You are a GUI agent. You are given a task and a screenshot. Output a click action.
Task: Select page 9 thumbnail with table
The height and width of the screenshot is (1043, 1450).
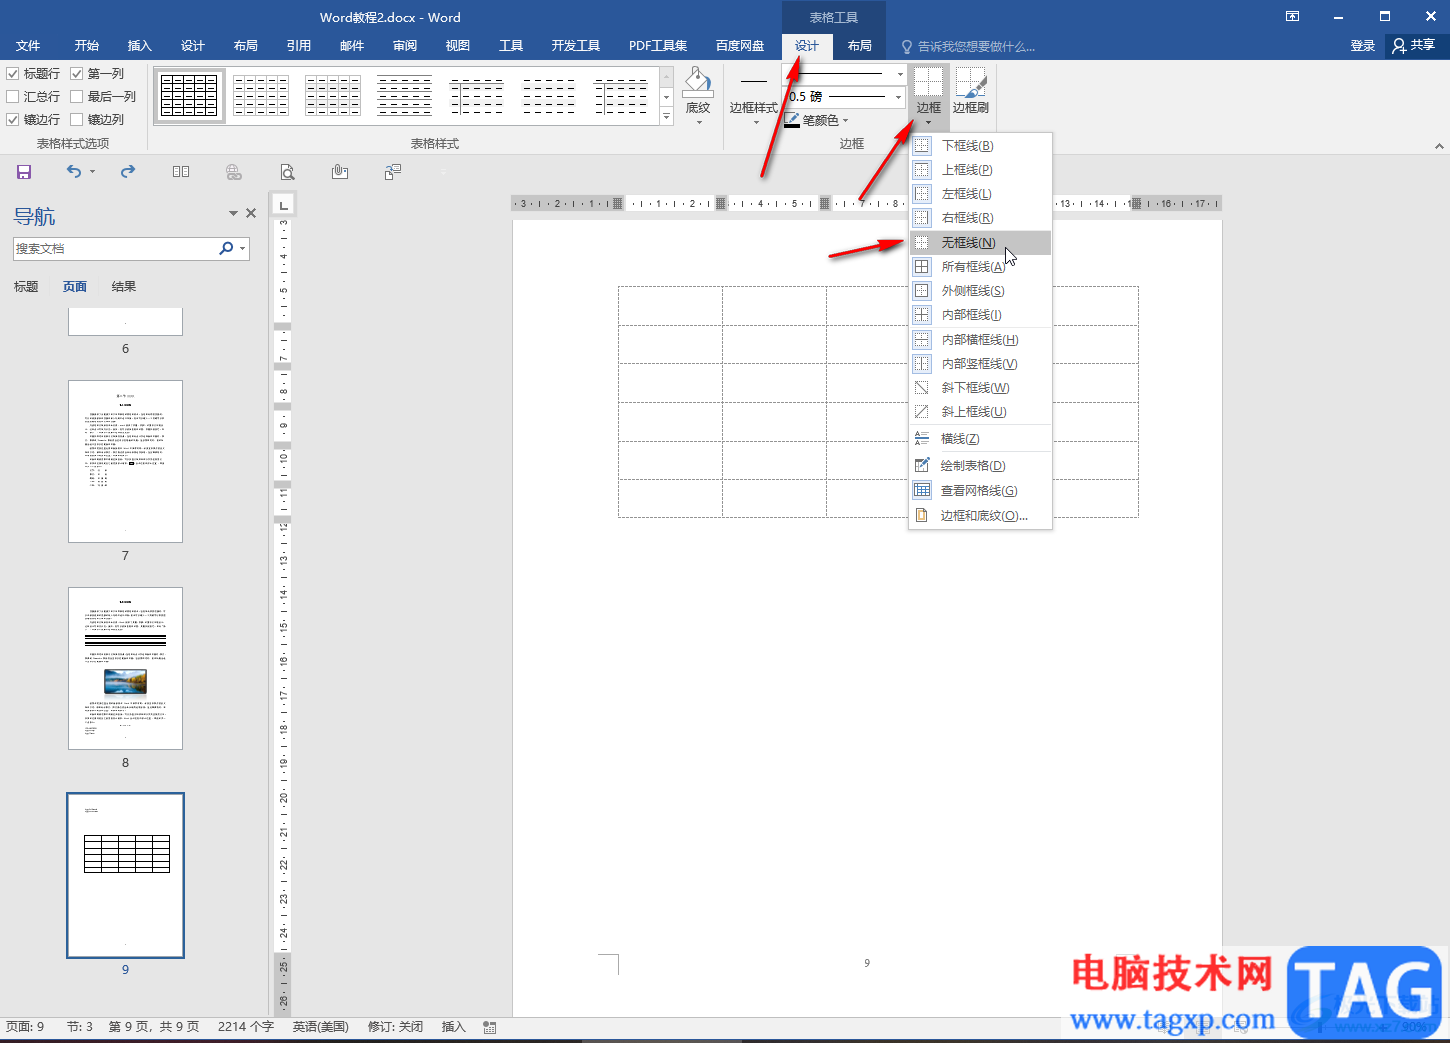(x=125, y=875)
